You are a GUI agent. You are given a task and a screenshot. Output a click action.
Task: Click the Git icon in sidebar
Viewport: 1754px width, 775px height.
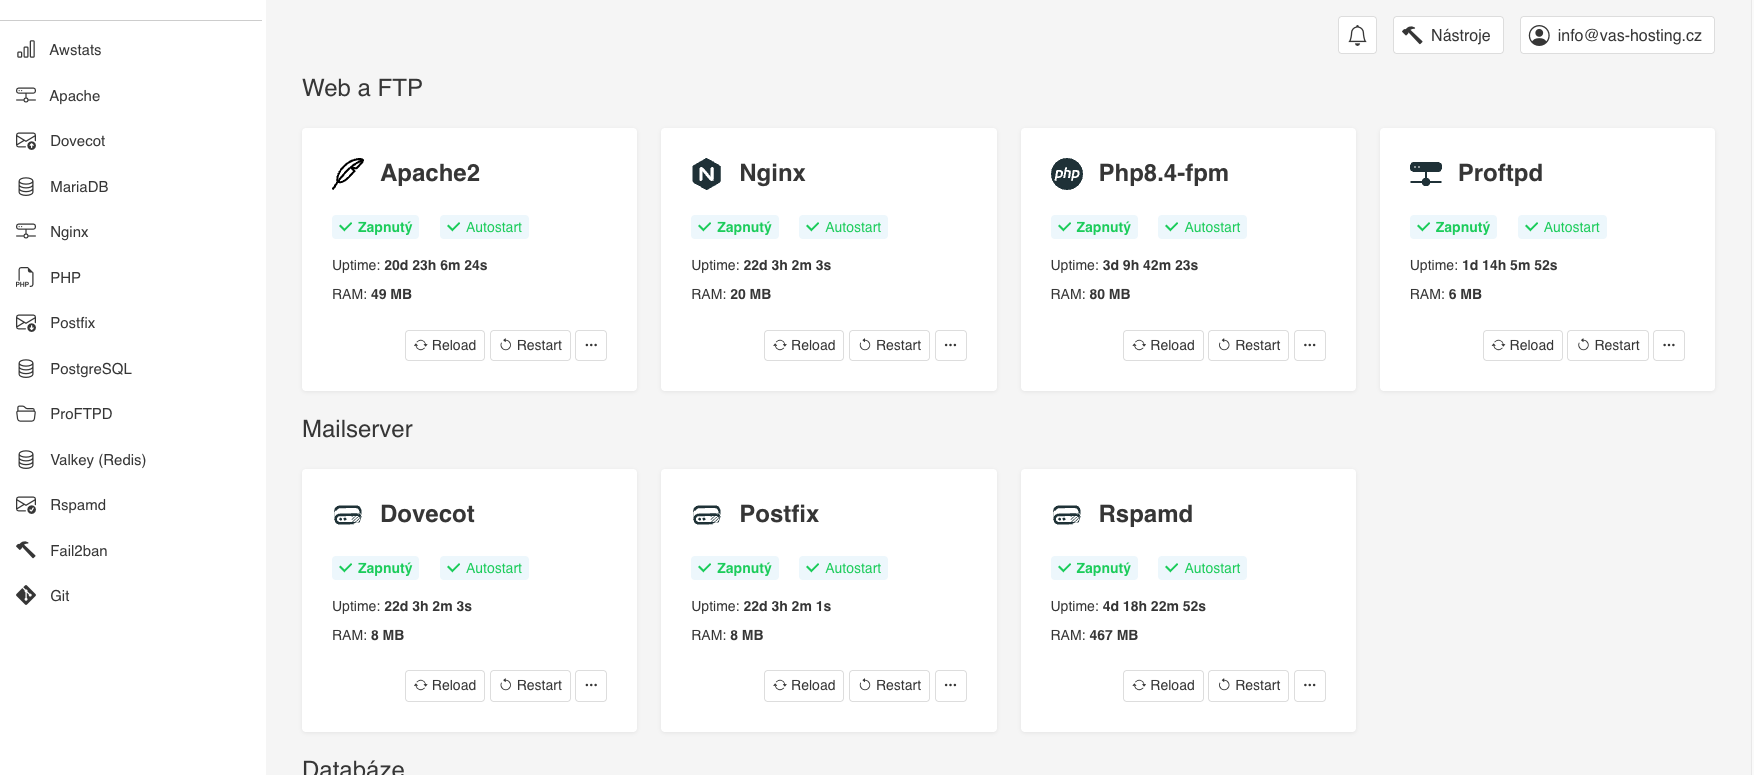(x=26, y=596)
